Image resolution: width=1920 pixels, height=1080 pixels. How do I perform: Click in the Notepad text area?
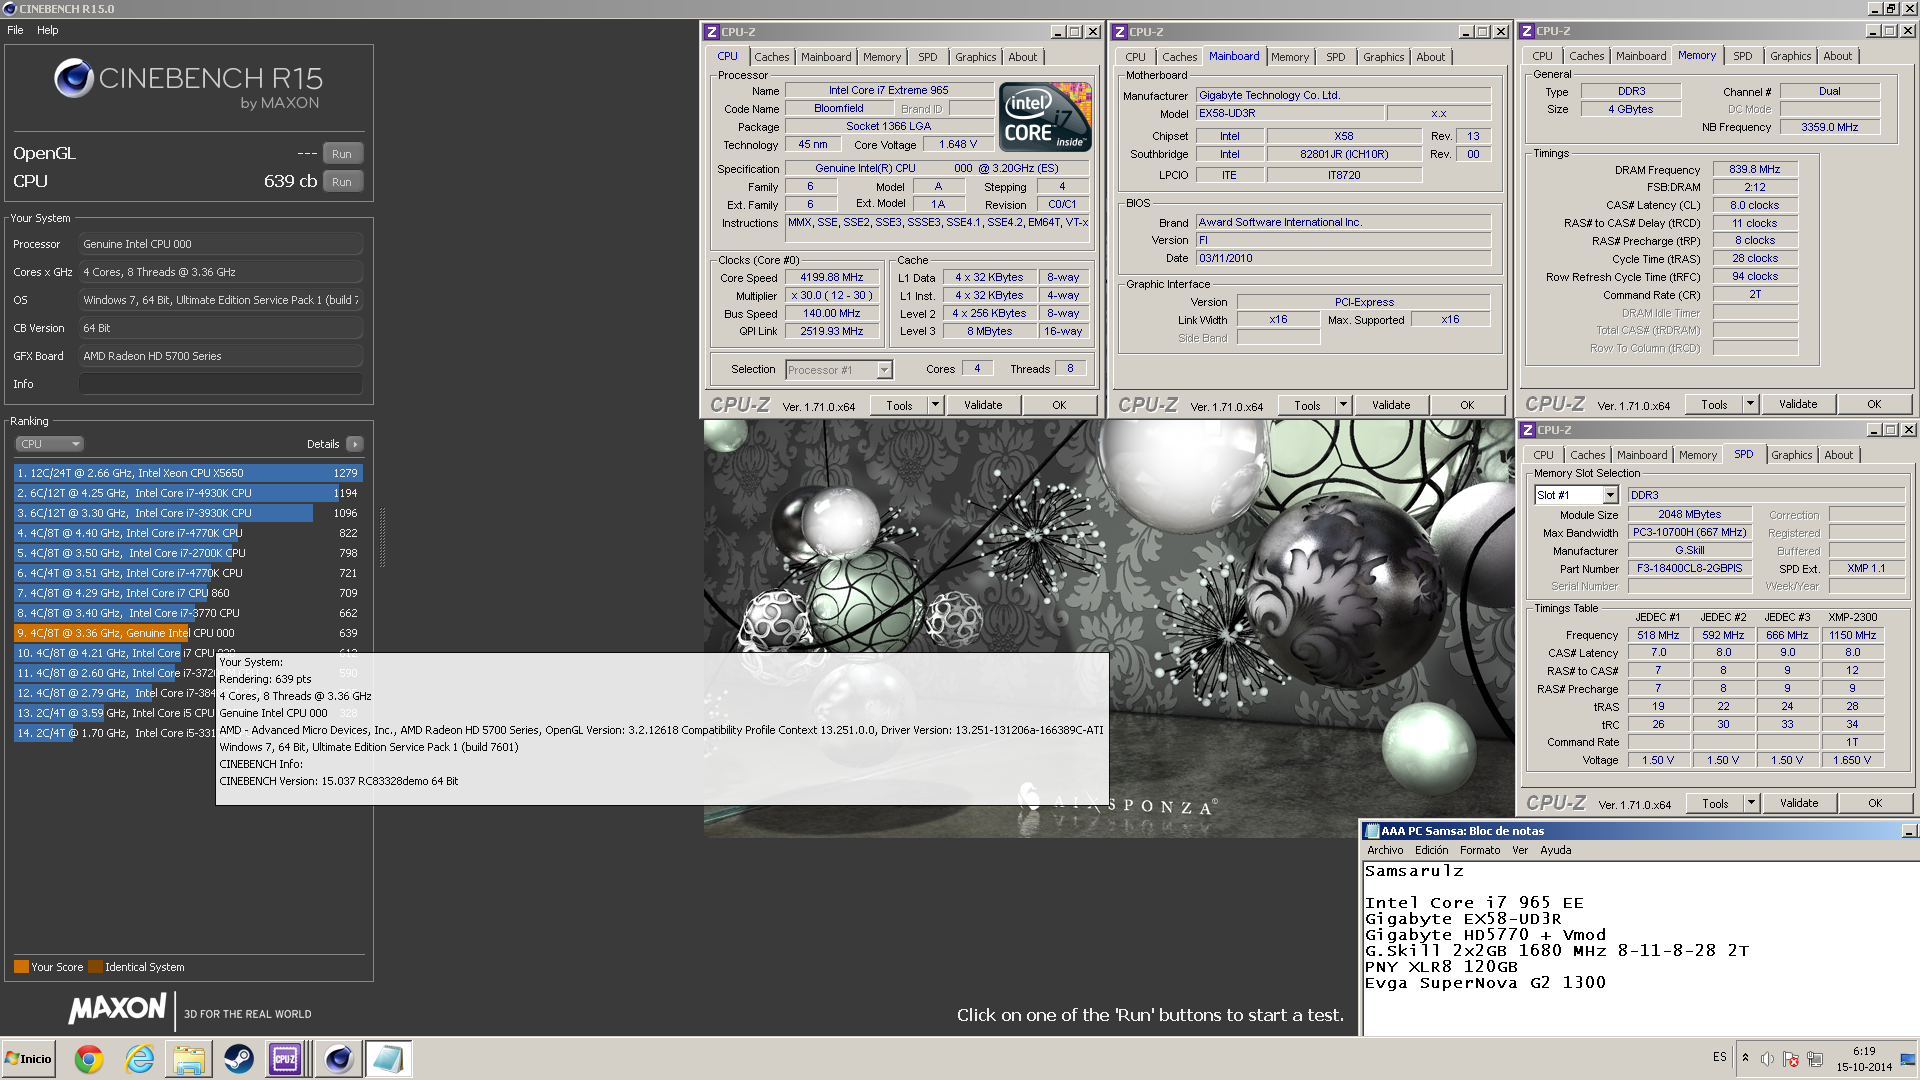click(1640, 948)
